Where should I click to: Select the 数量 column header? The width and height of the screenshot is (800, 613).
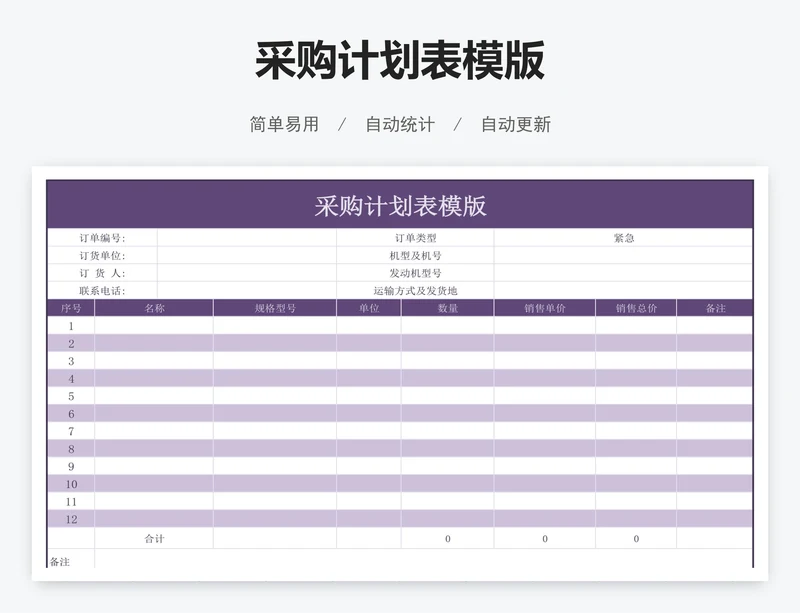coord(447,308)
